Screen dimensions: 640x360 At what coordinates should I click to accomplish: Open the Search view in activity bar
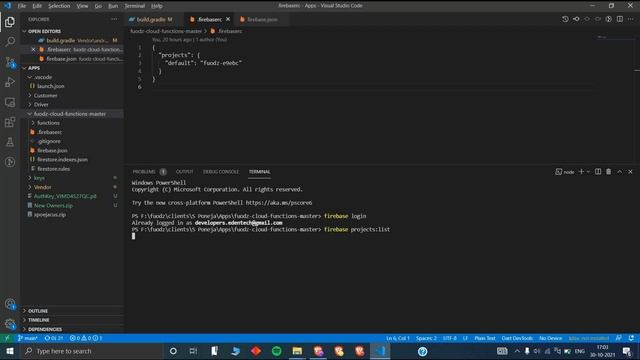(x=10, y=42)
